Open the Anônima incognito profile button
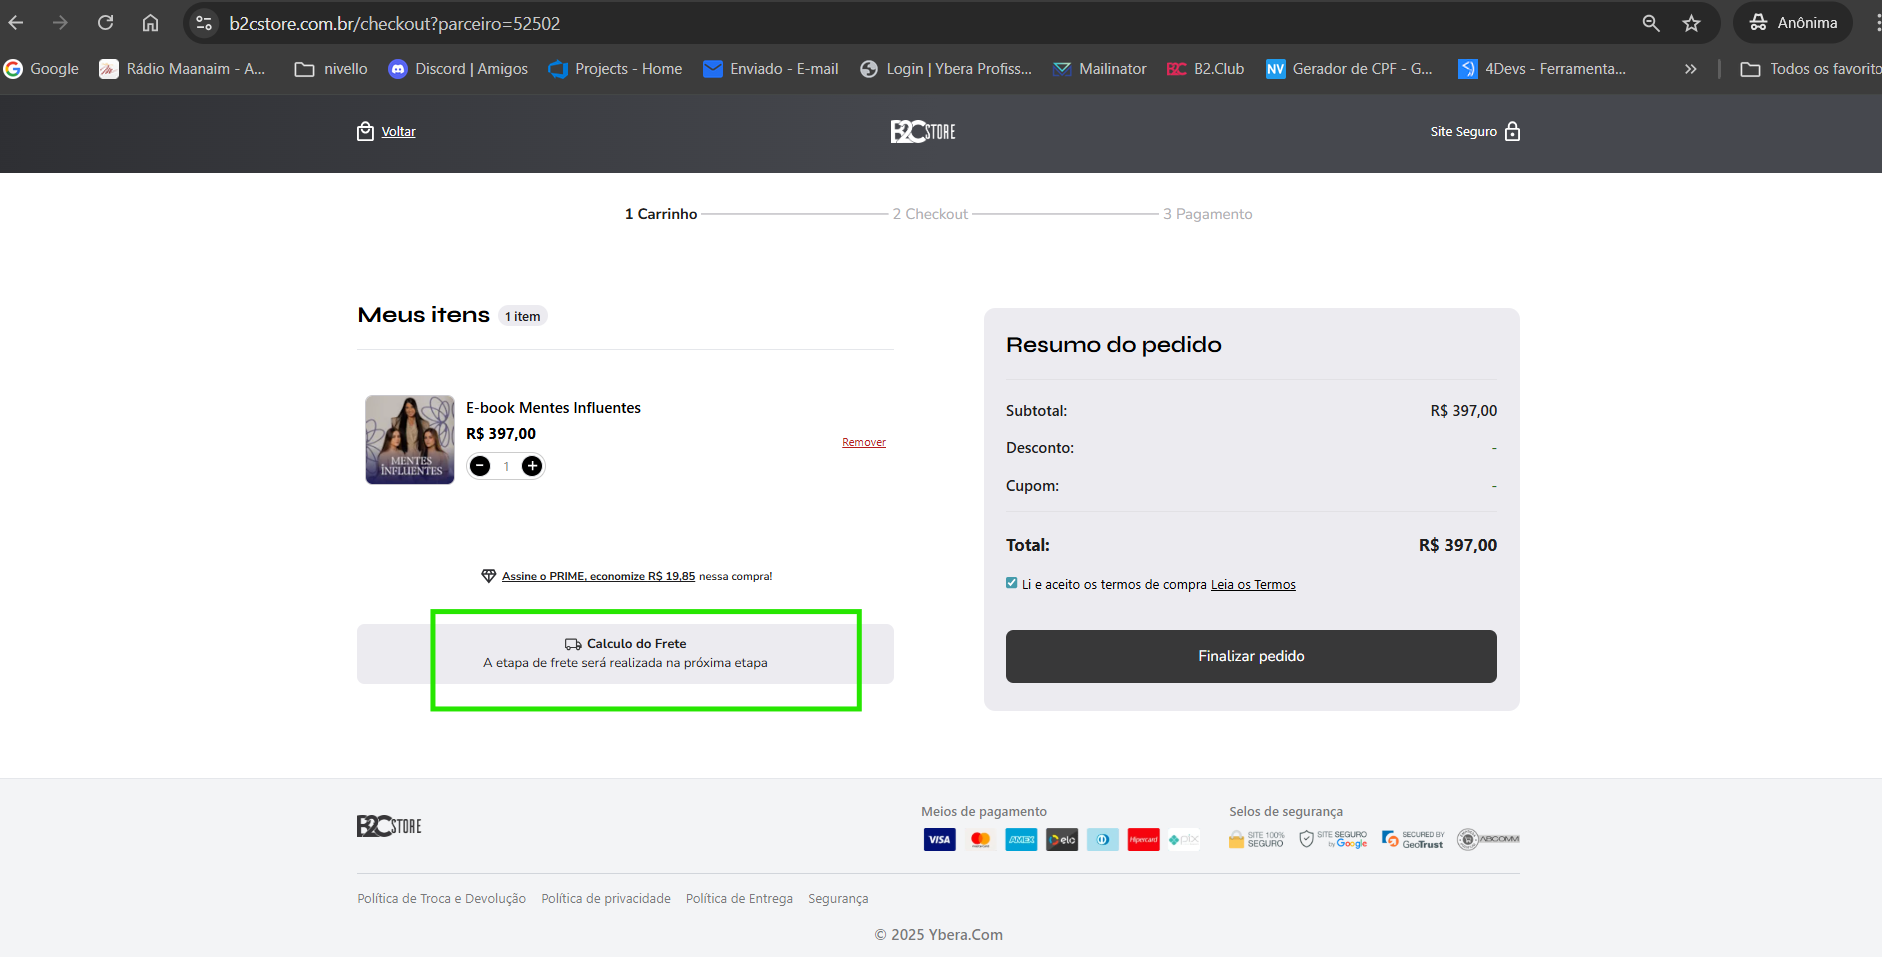Screen dimensions: 1882x957 pyautogui.click(x=1793, y=23)
